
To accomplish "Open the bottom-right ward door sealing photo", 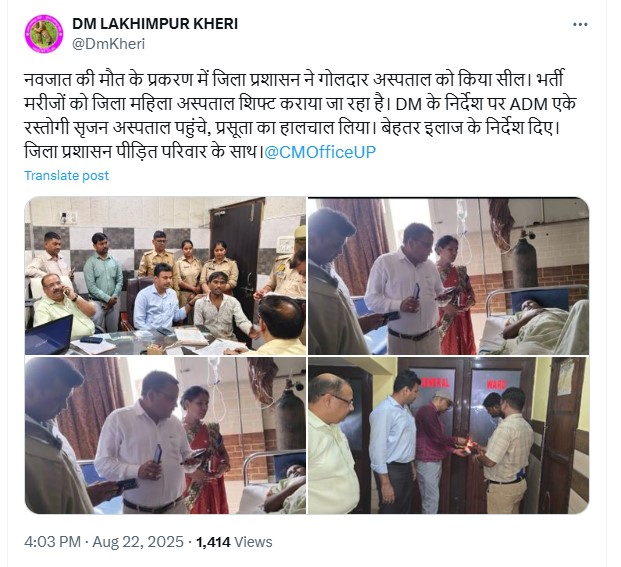I will coord(448,435).
